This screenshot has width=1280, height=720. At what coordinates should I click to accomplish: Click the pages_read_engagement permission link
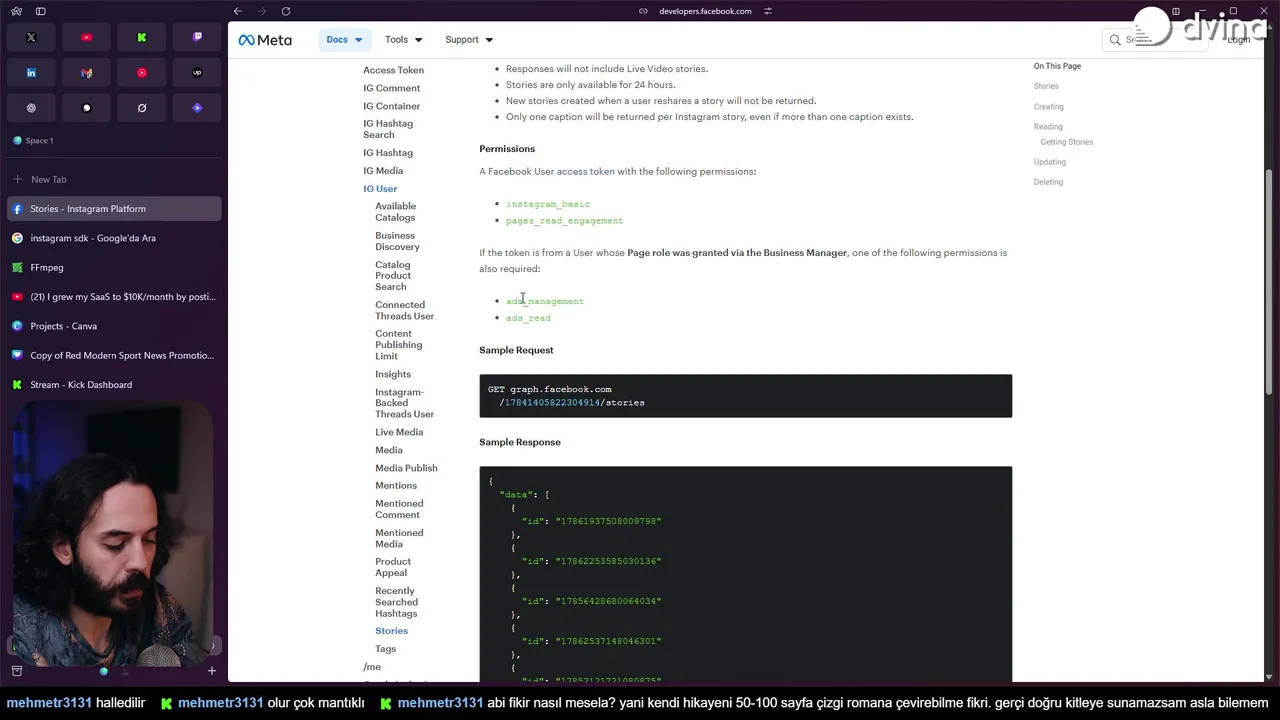pyautogui.click(x=564, y=221)
